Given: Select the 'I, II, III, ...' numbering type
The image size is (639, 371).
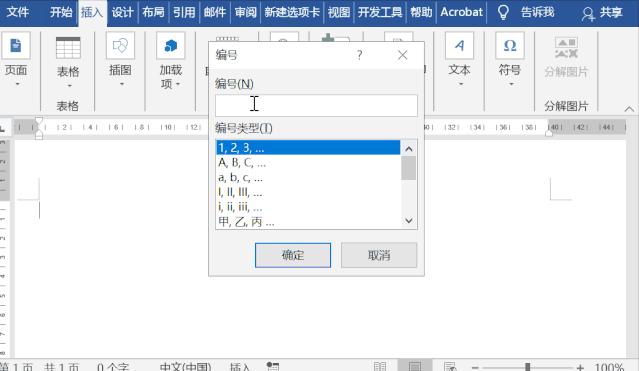Looking at the screenshot, I should 308,192.
